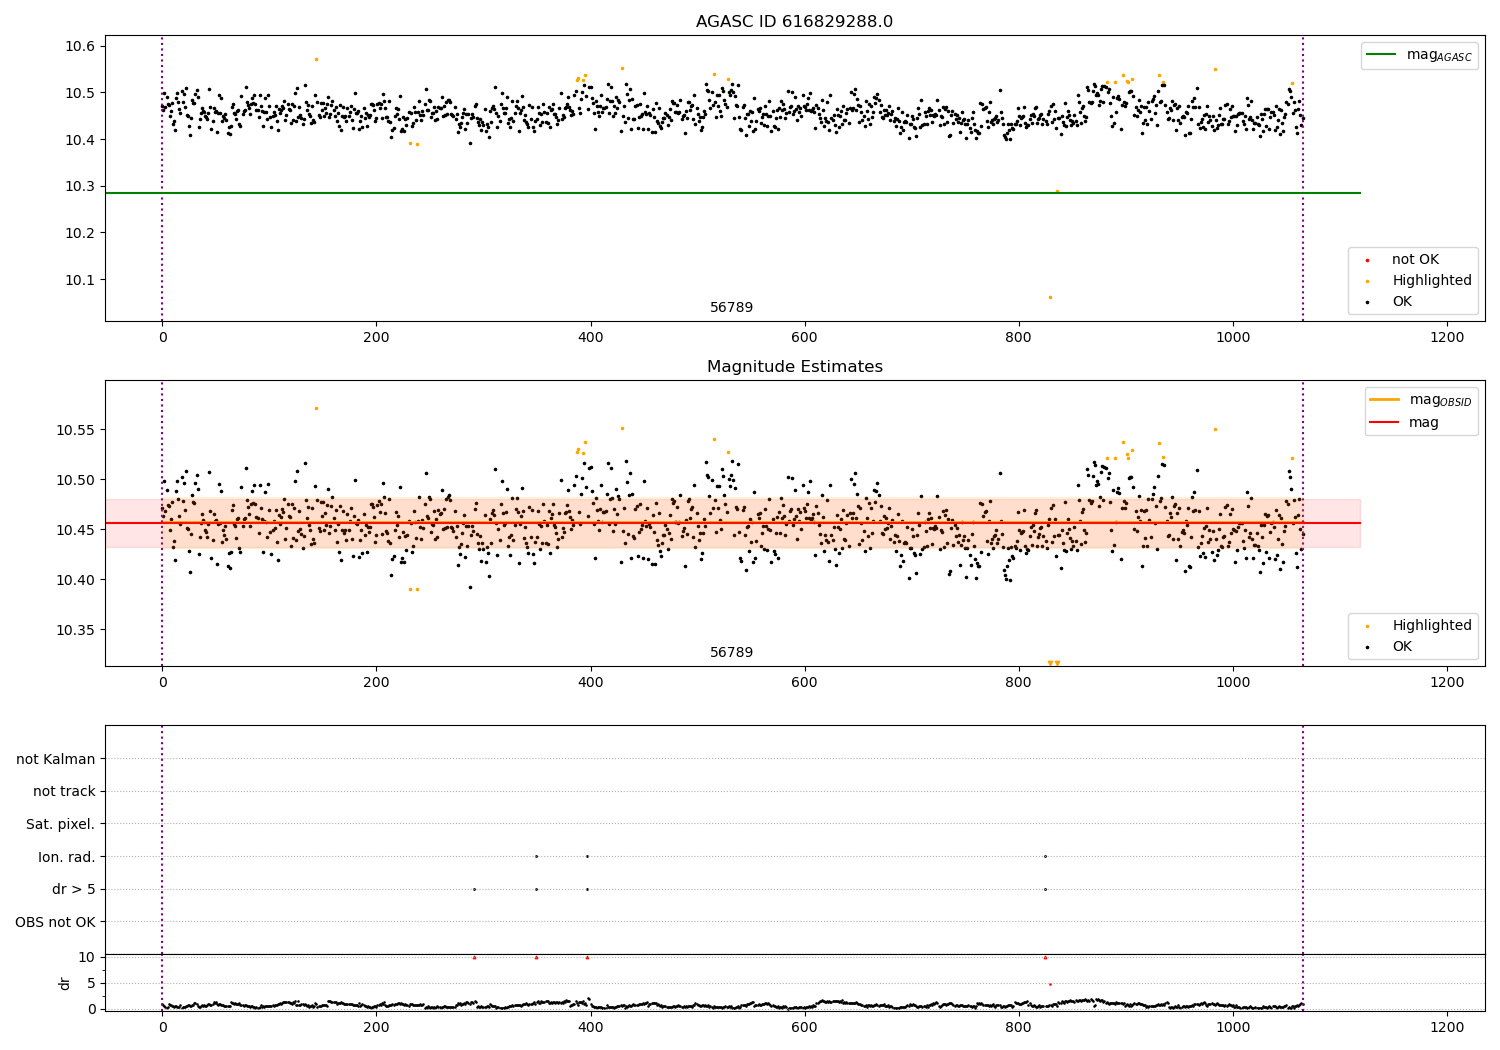Select the green mag AGASC legend line
The height and width of the screenshot is (1050, 1500).
(1381, 55)
